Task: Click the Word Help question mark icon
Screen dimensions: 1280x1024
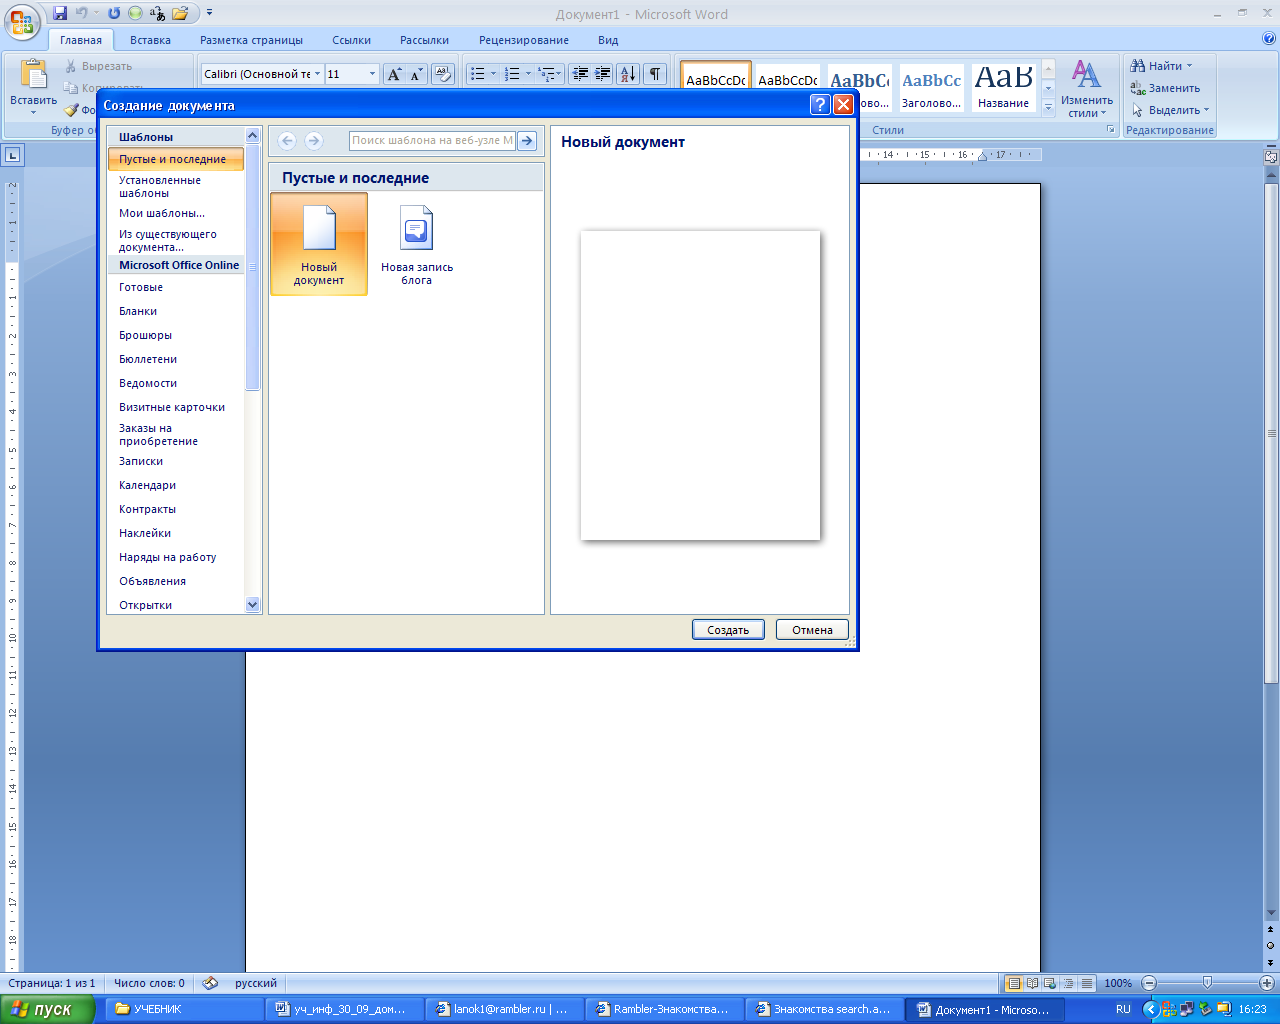Action: point(1269,39)
